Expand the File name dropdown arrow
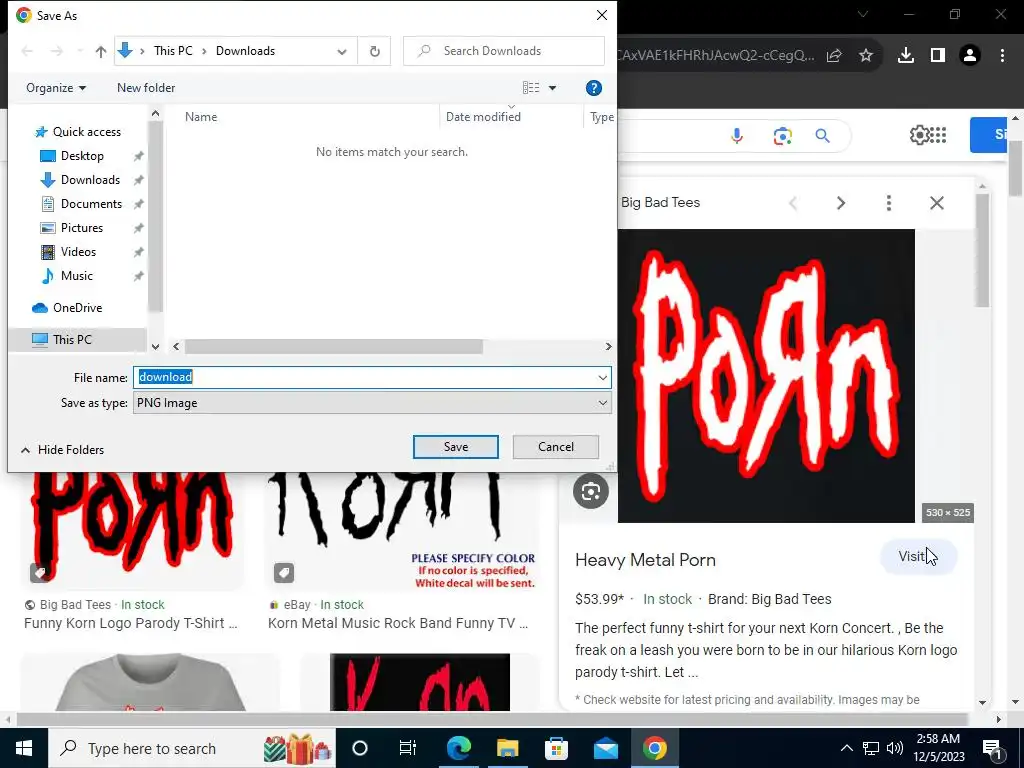The image size is (1024, 768). click(x=602, y=377)
